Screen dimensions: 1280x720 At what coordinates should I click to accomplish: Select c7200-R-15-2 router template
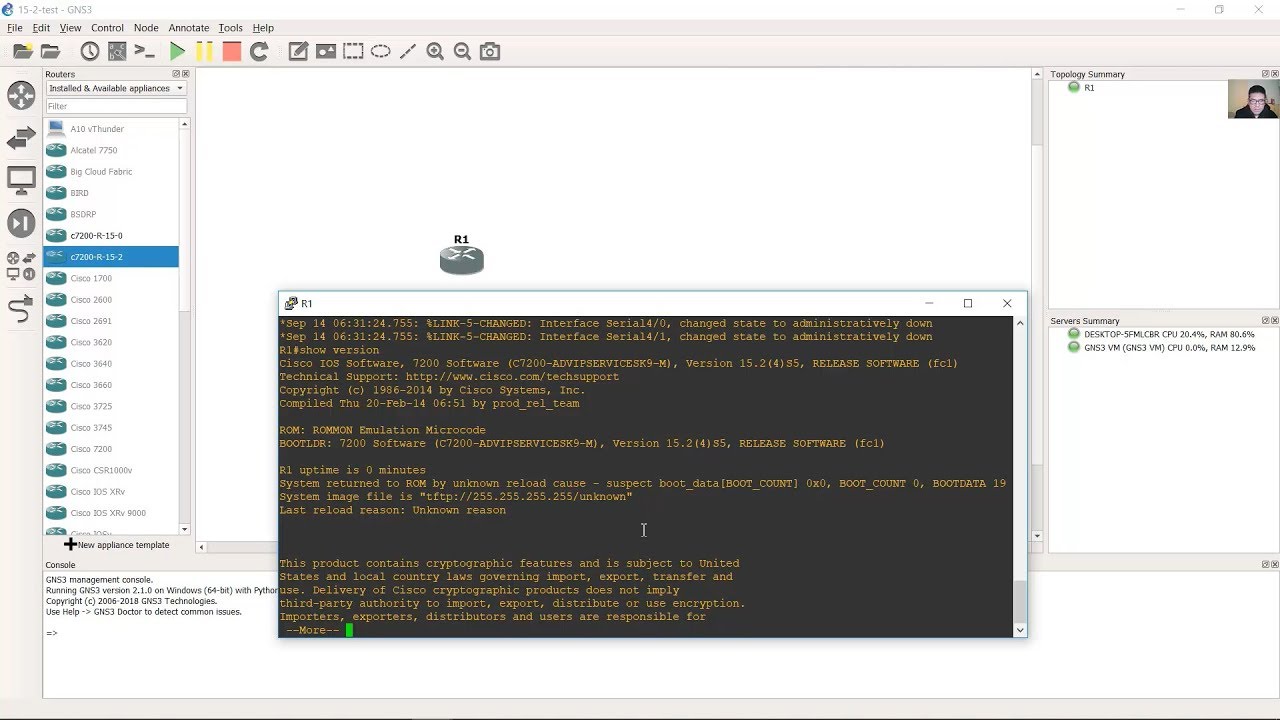tap(110, 257)
